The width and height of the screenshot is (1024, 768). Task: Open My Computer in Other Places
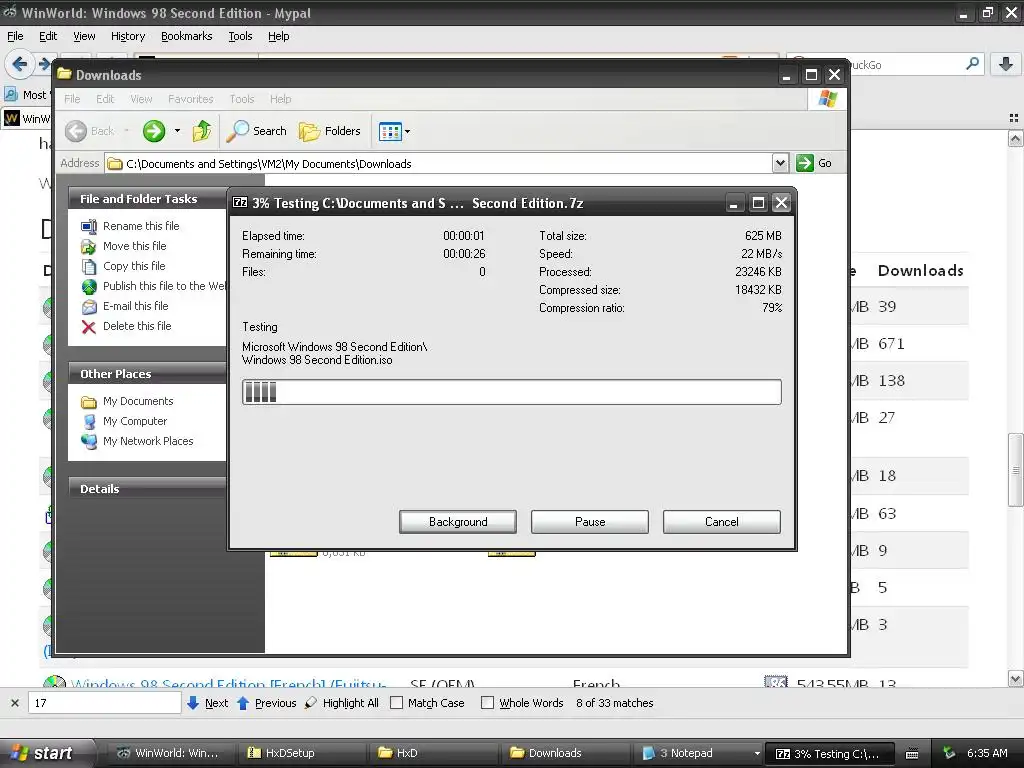click(x=135, y=421)
